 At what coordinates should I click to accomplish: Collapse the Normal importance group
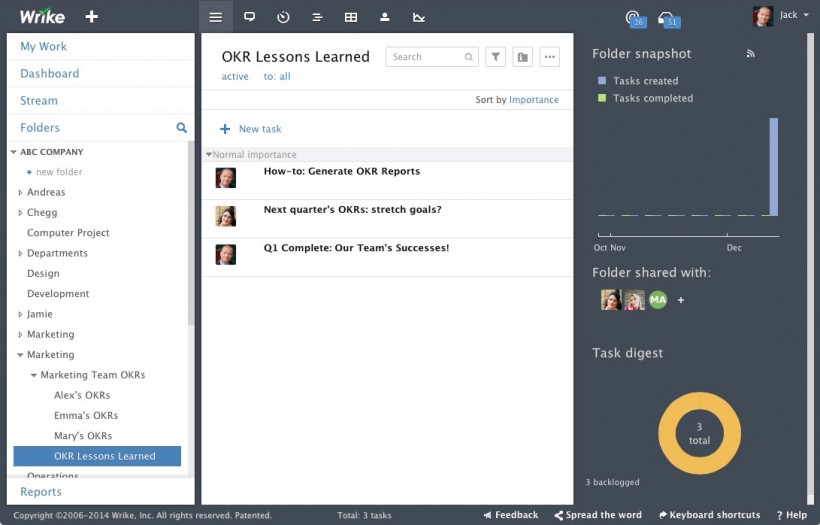[x=209, y=154]
